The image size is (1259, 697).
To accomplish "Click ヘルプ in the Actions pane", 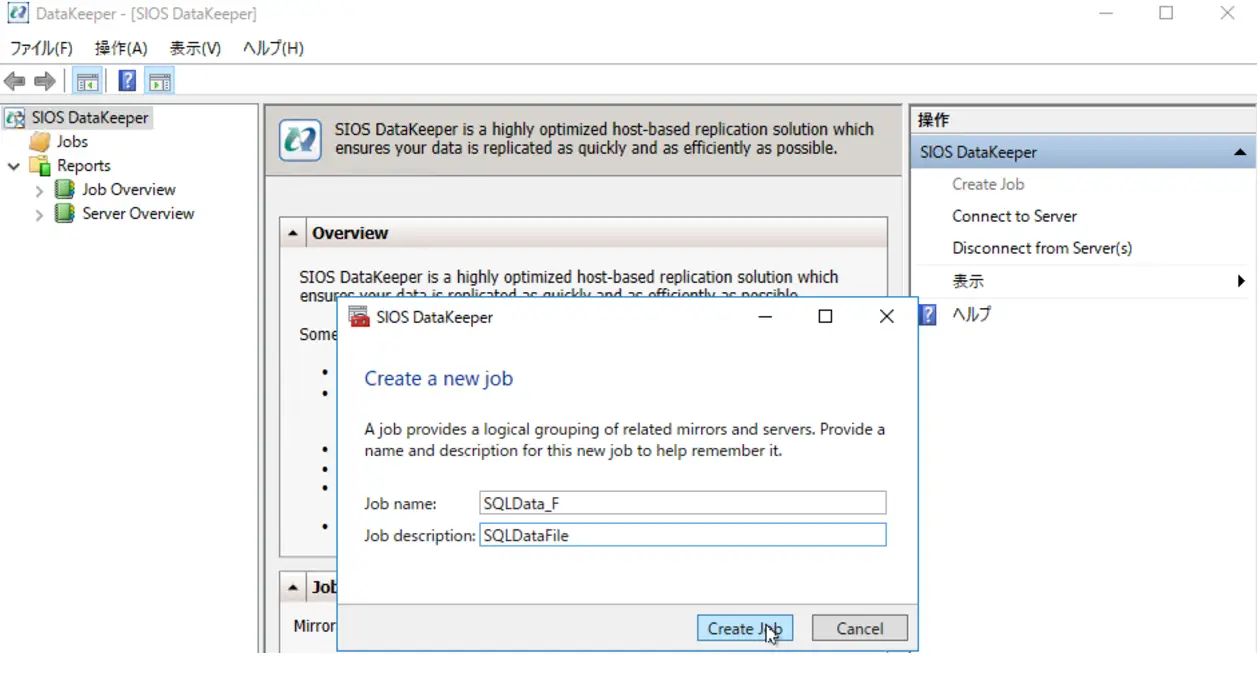I will point(971,315).
